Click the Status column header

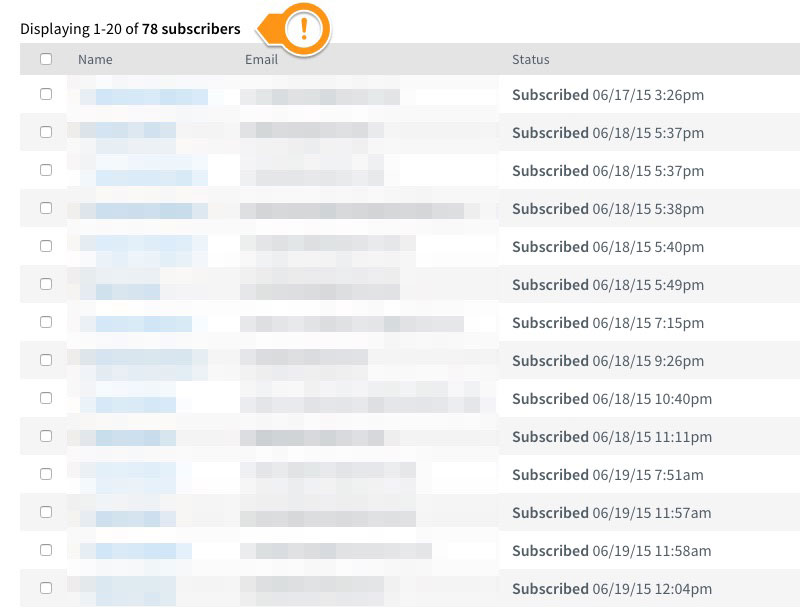click(531, 60)
